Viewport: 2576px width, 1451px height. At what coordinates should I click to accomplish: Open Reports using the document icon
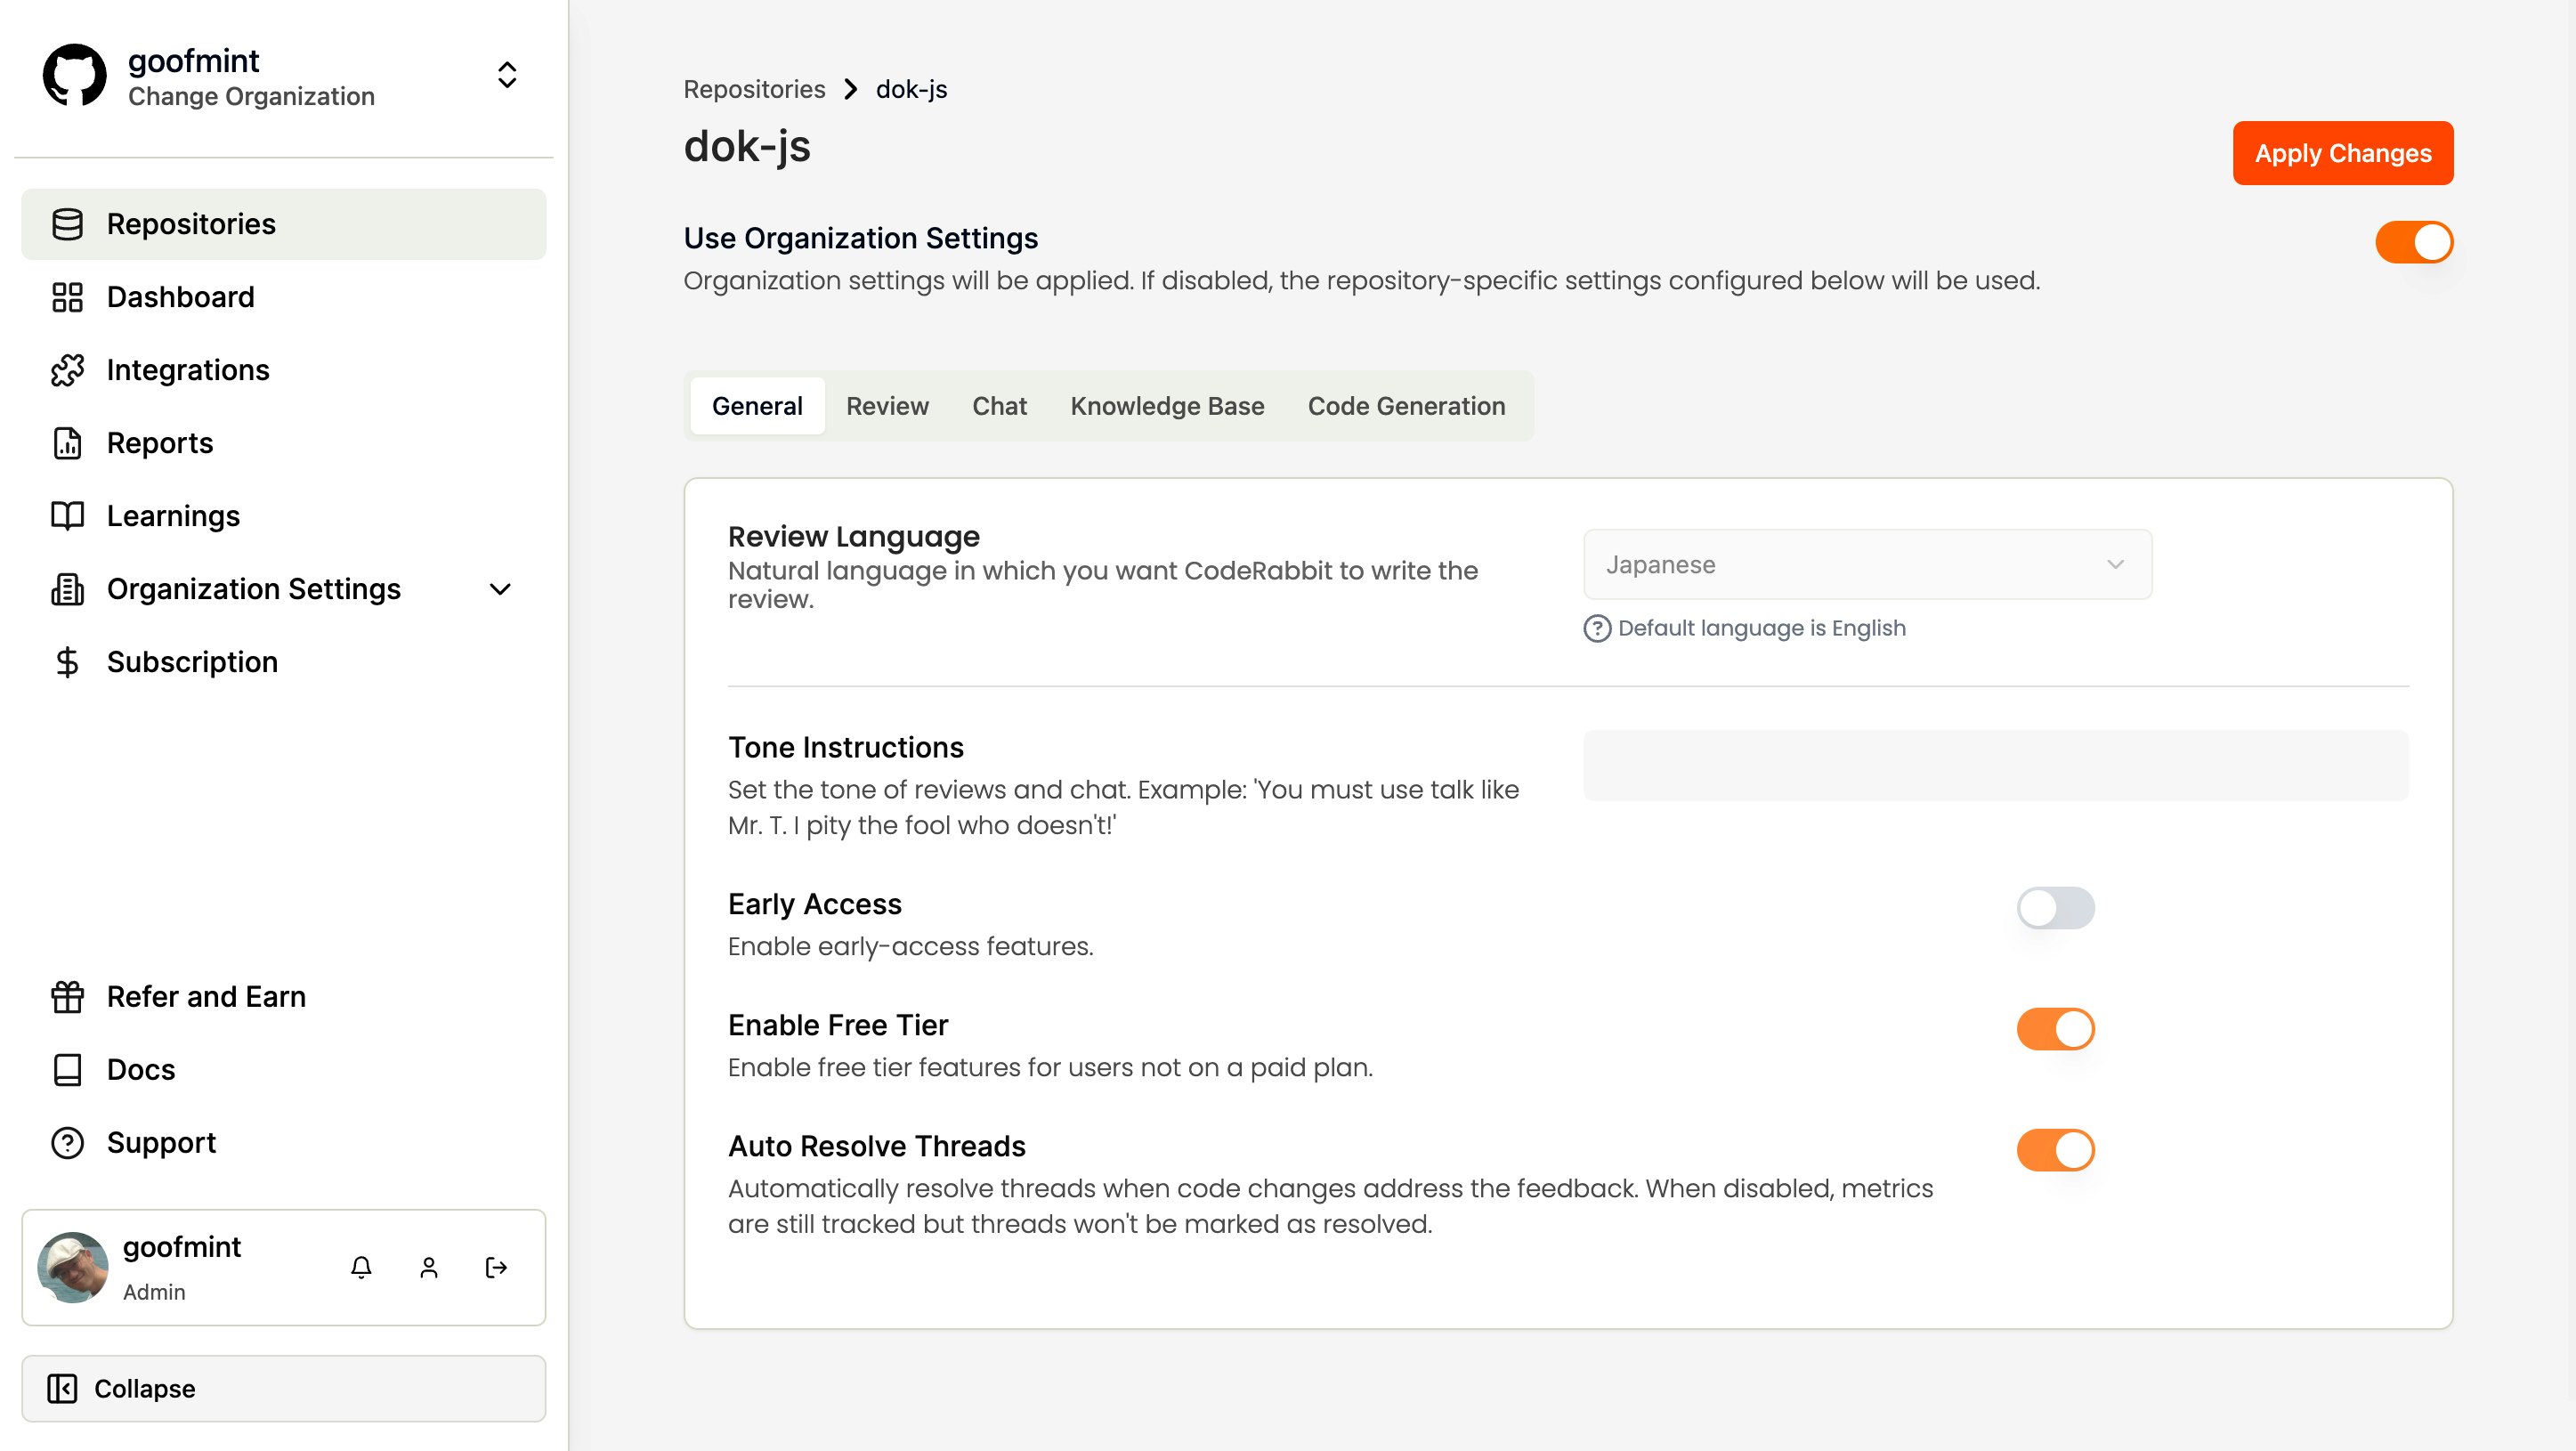coord(67,443)
